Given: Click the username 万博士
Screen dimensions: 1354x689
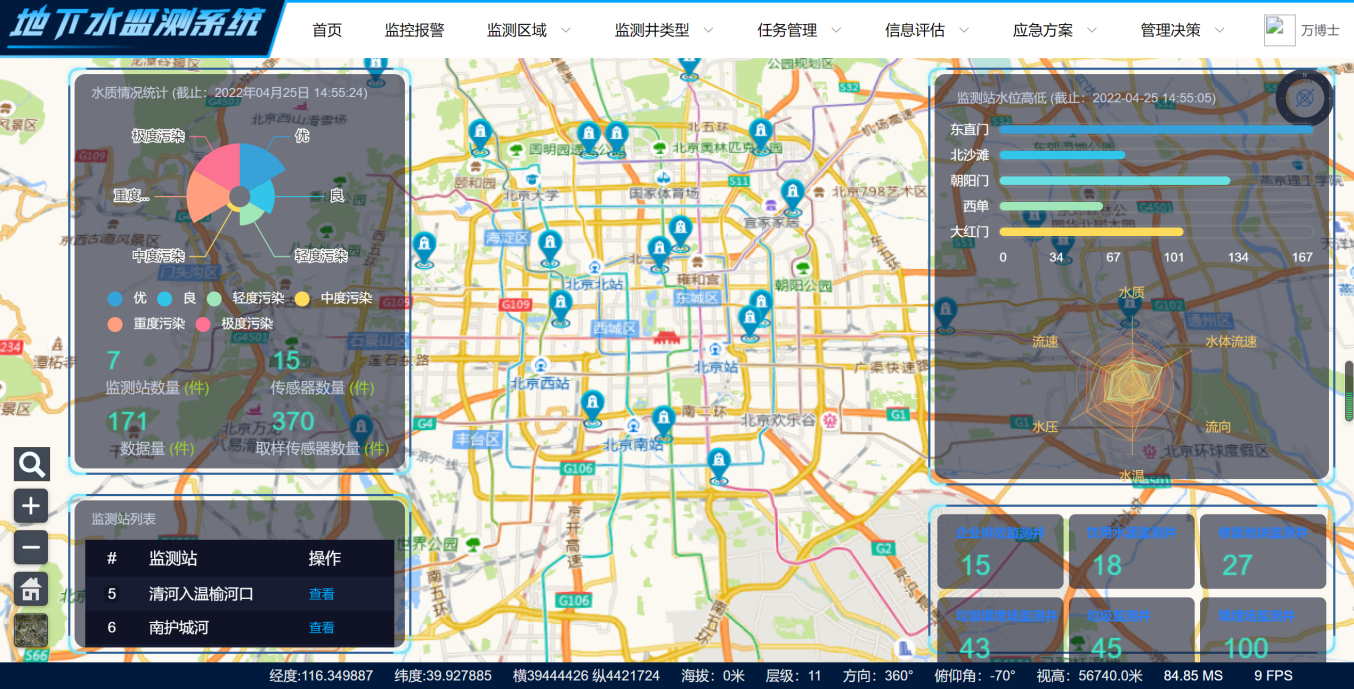Looking at the screenshot, I should point(1320,31).
